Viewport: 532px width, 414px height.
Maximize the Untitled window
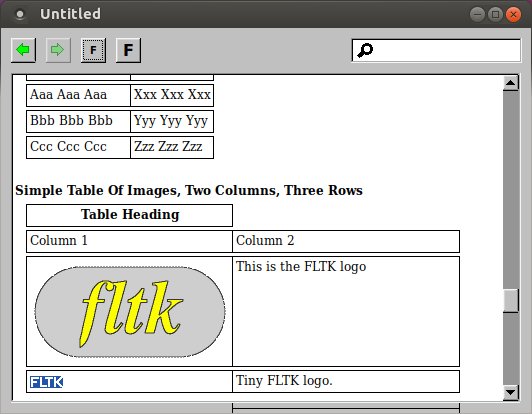tap(495, 15)
